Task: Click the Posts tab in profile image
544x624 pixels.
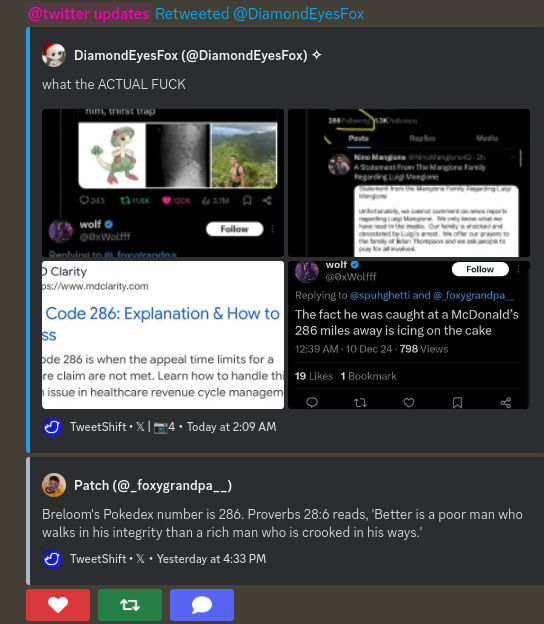Action: tap(359, 138)
